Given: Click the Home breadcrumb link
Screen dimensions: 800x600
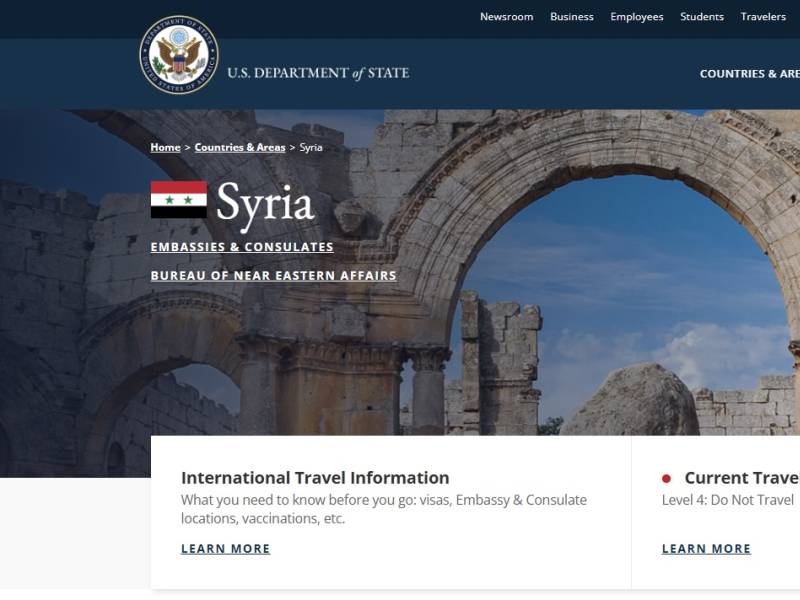Looking at the screenshot, I should 165,147.
